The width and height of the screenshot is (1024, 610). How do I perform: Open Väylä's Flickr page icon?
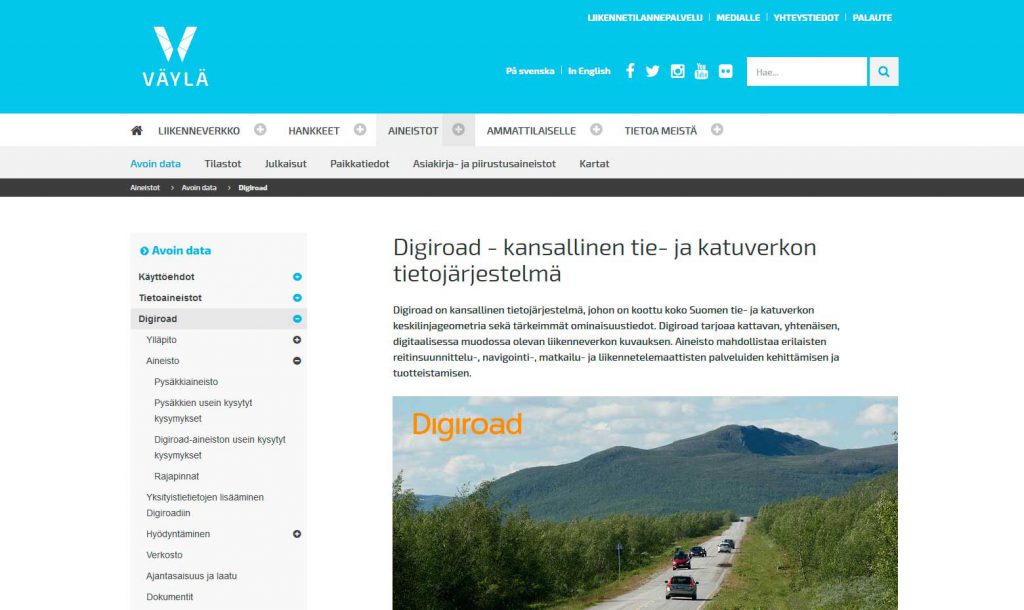(726, 71)
